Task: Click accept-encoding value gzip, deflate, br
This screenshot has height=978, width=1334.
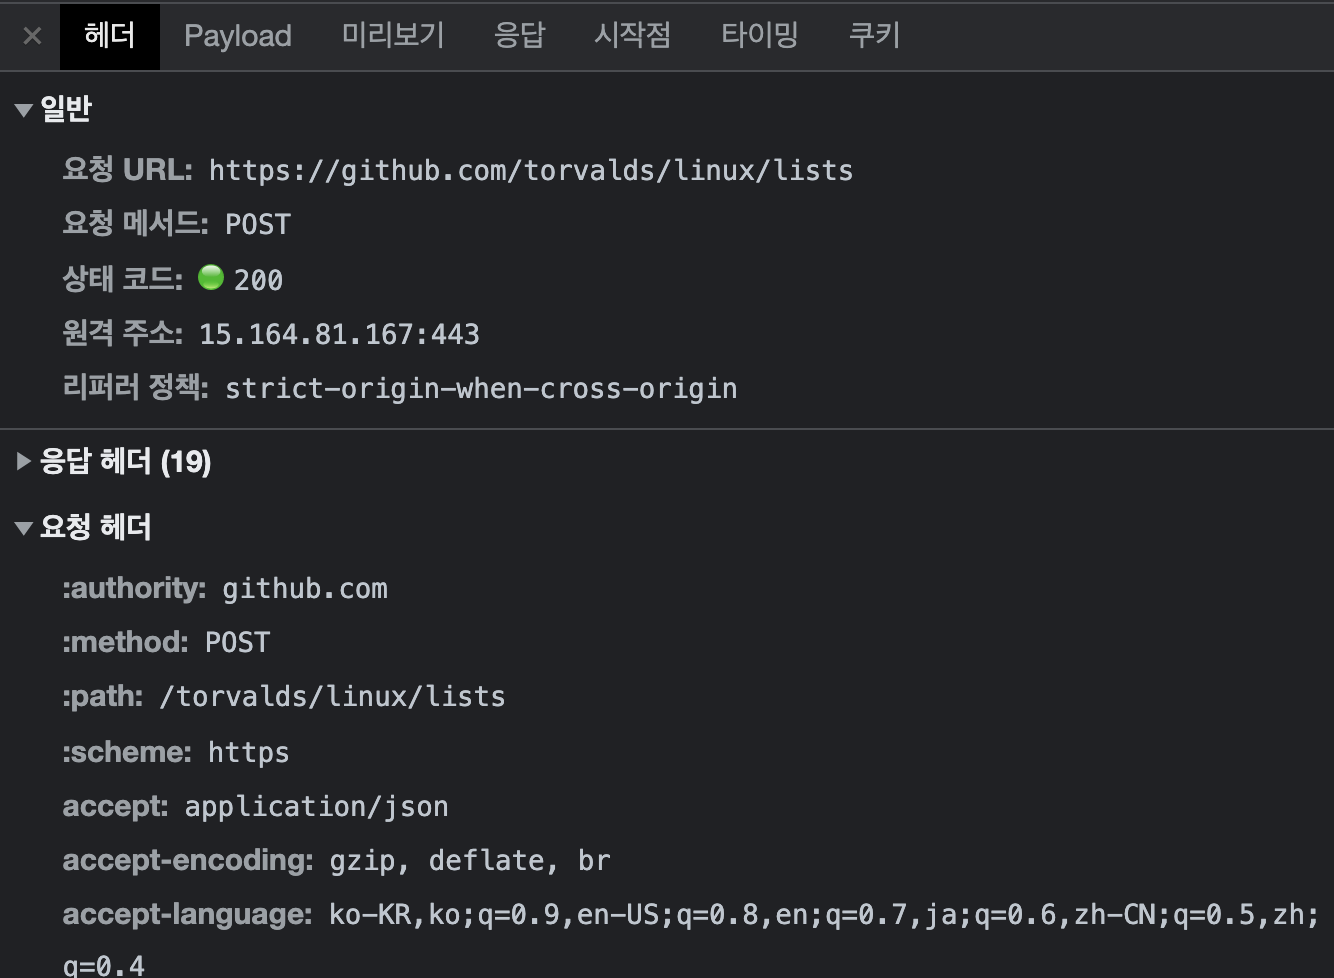Action: point(470,861)
